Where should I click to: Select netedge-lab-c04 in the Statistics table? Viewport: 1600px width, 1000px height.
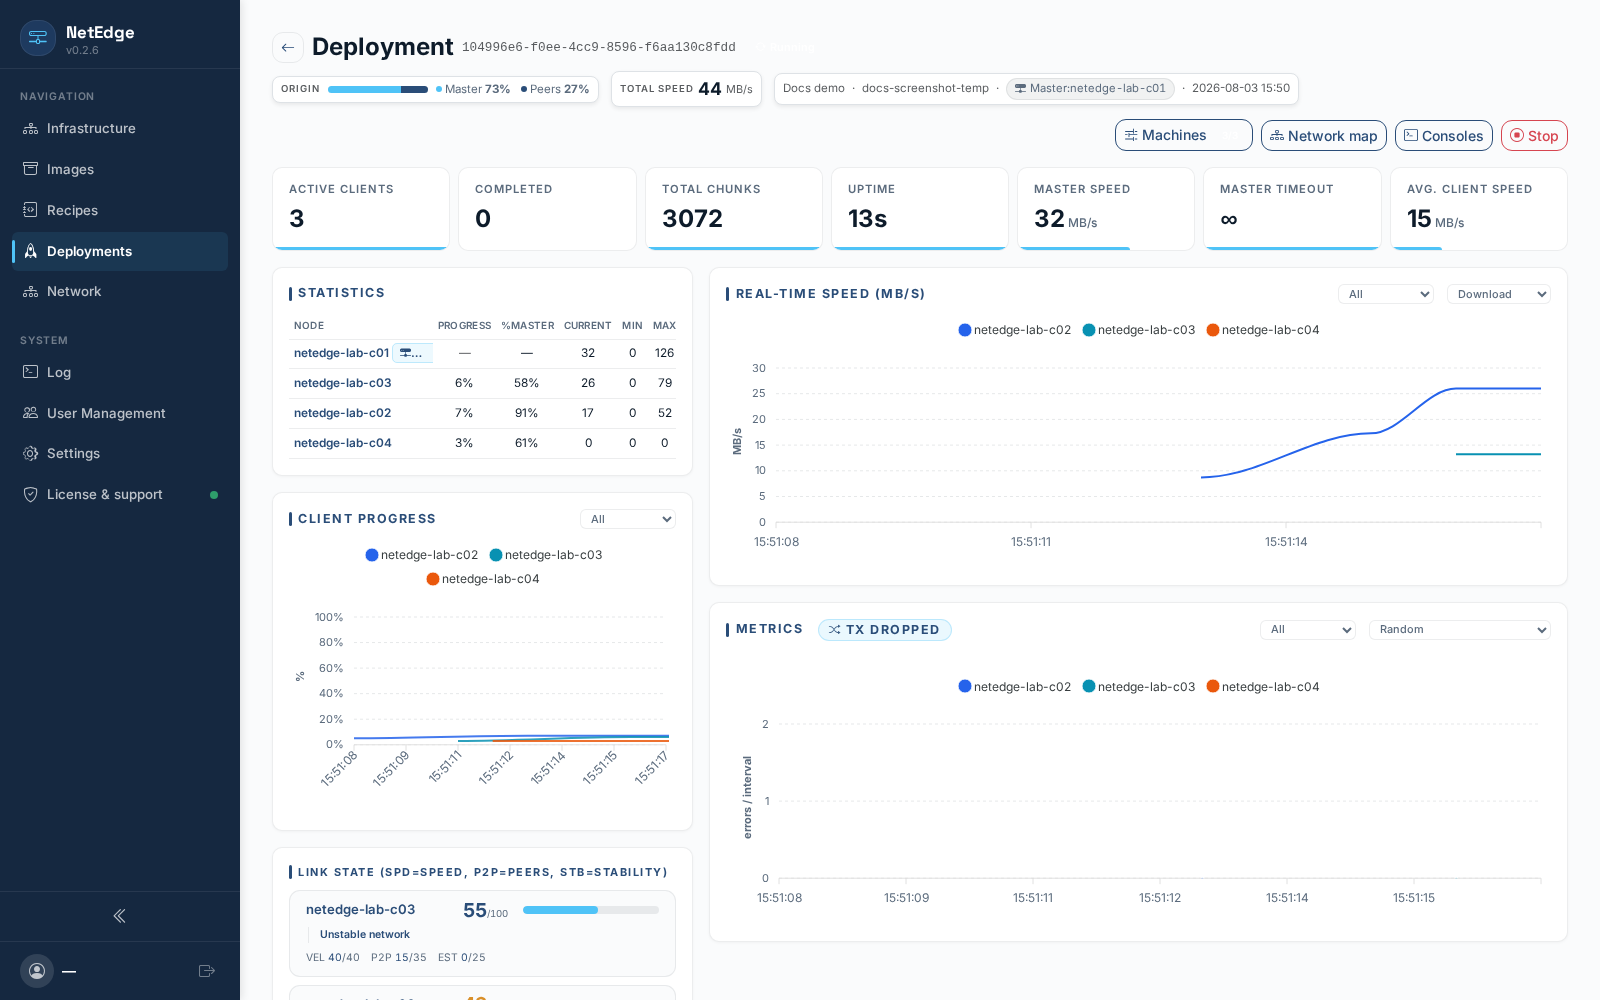tap(342, 443)
